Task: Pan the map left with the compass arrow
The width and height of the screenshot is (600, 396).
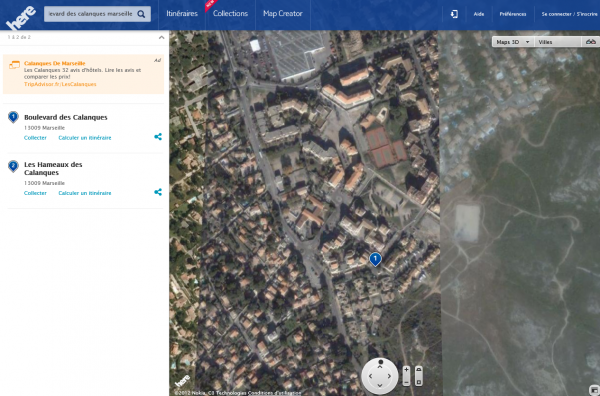Action: 370,376
